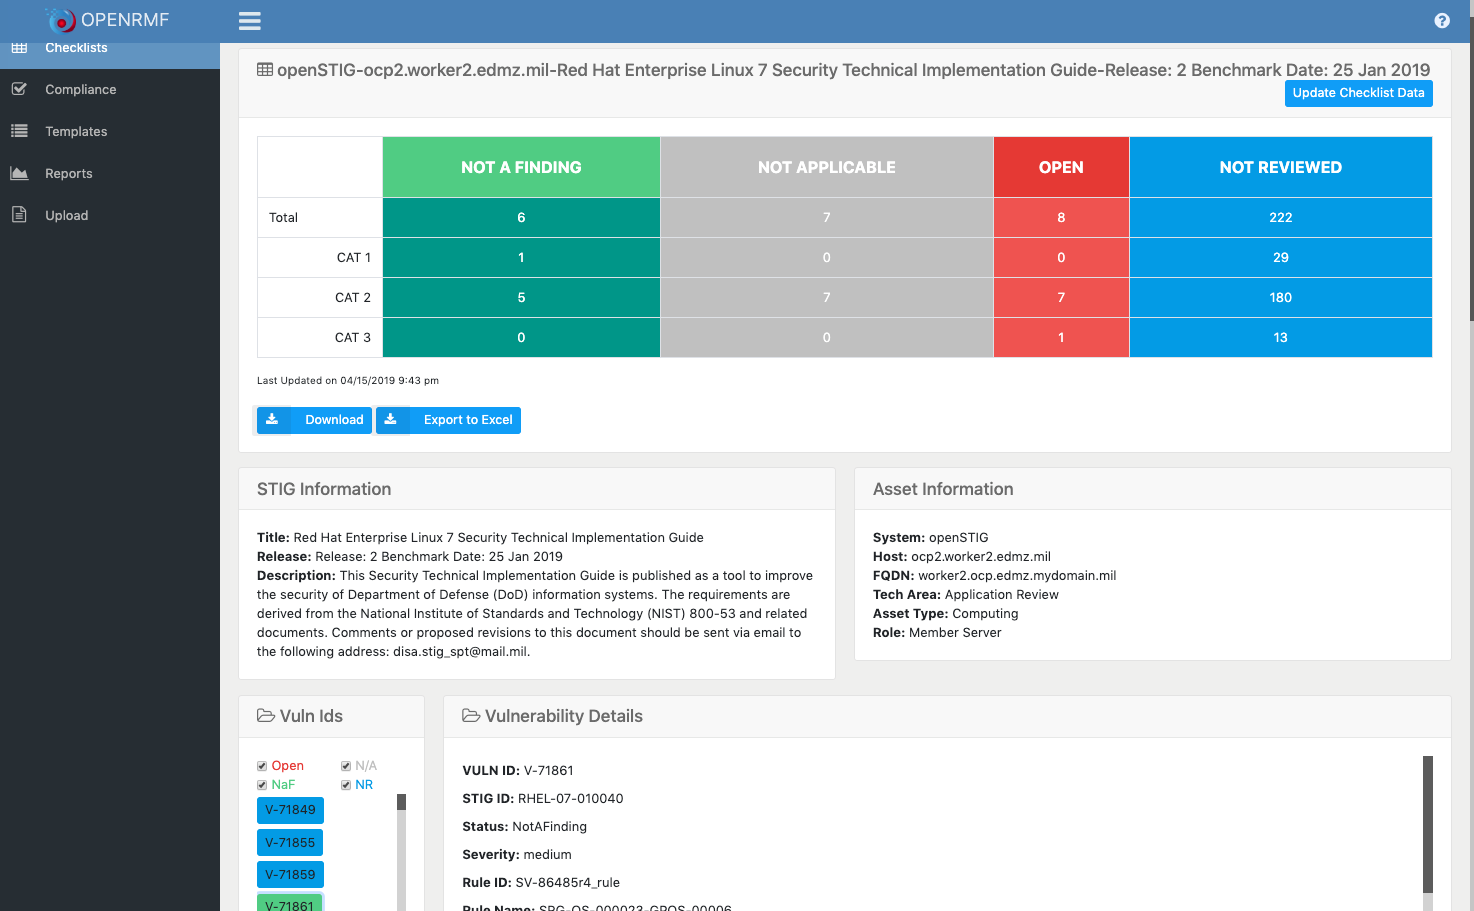
Task: Click the Role Member Server line
Action: pyautogui.click(x=937, y=632)
